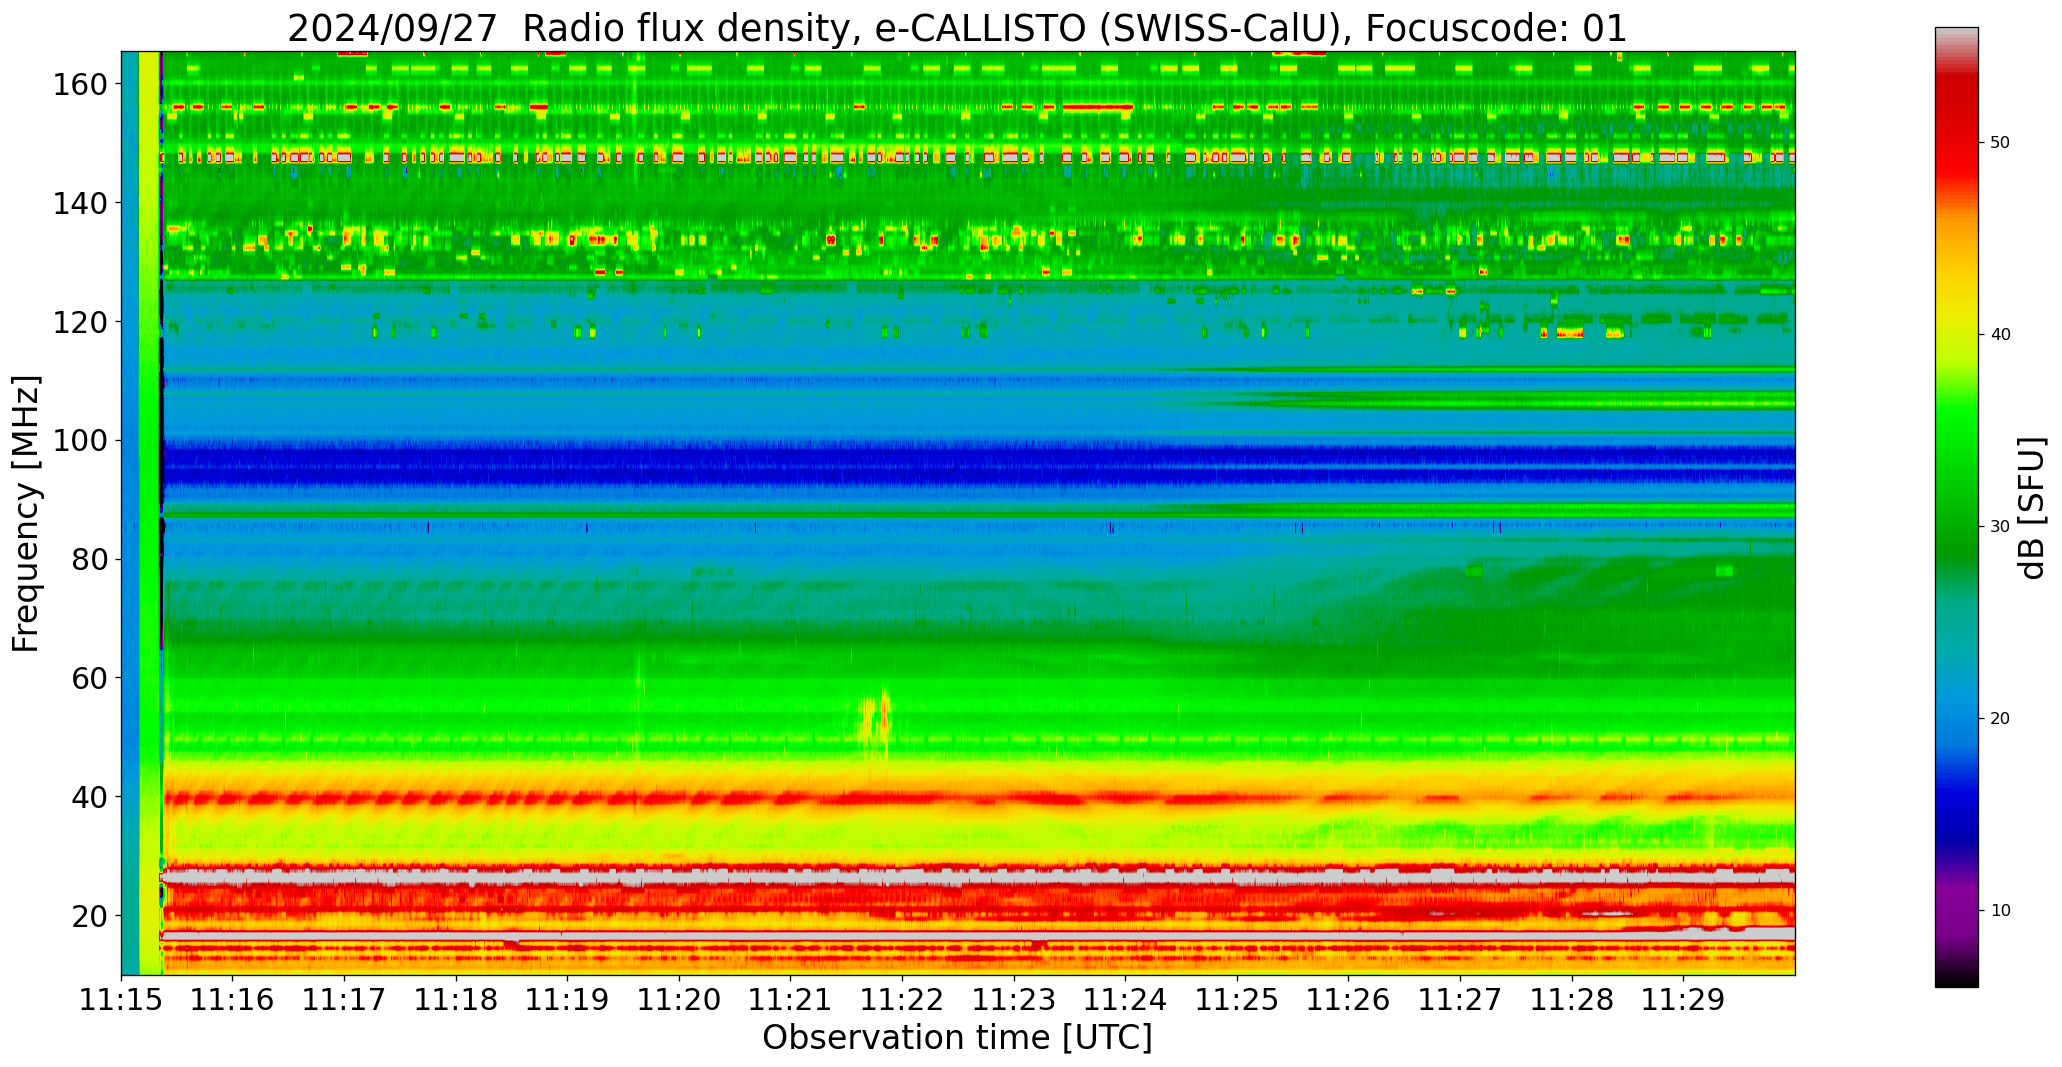Image resolution: width=2062 pixels, height=1067 pixels.
Task: Click the colorbar tick label 30
Action: coord(2000,527)
